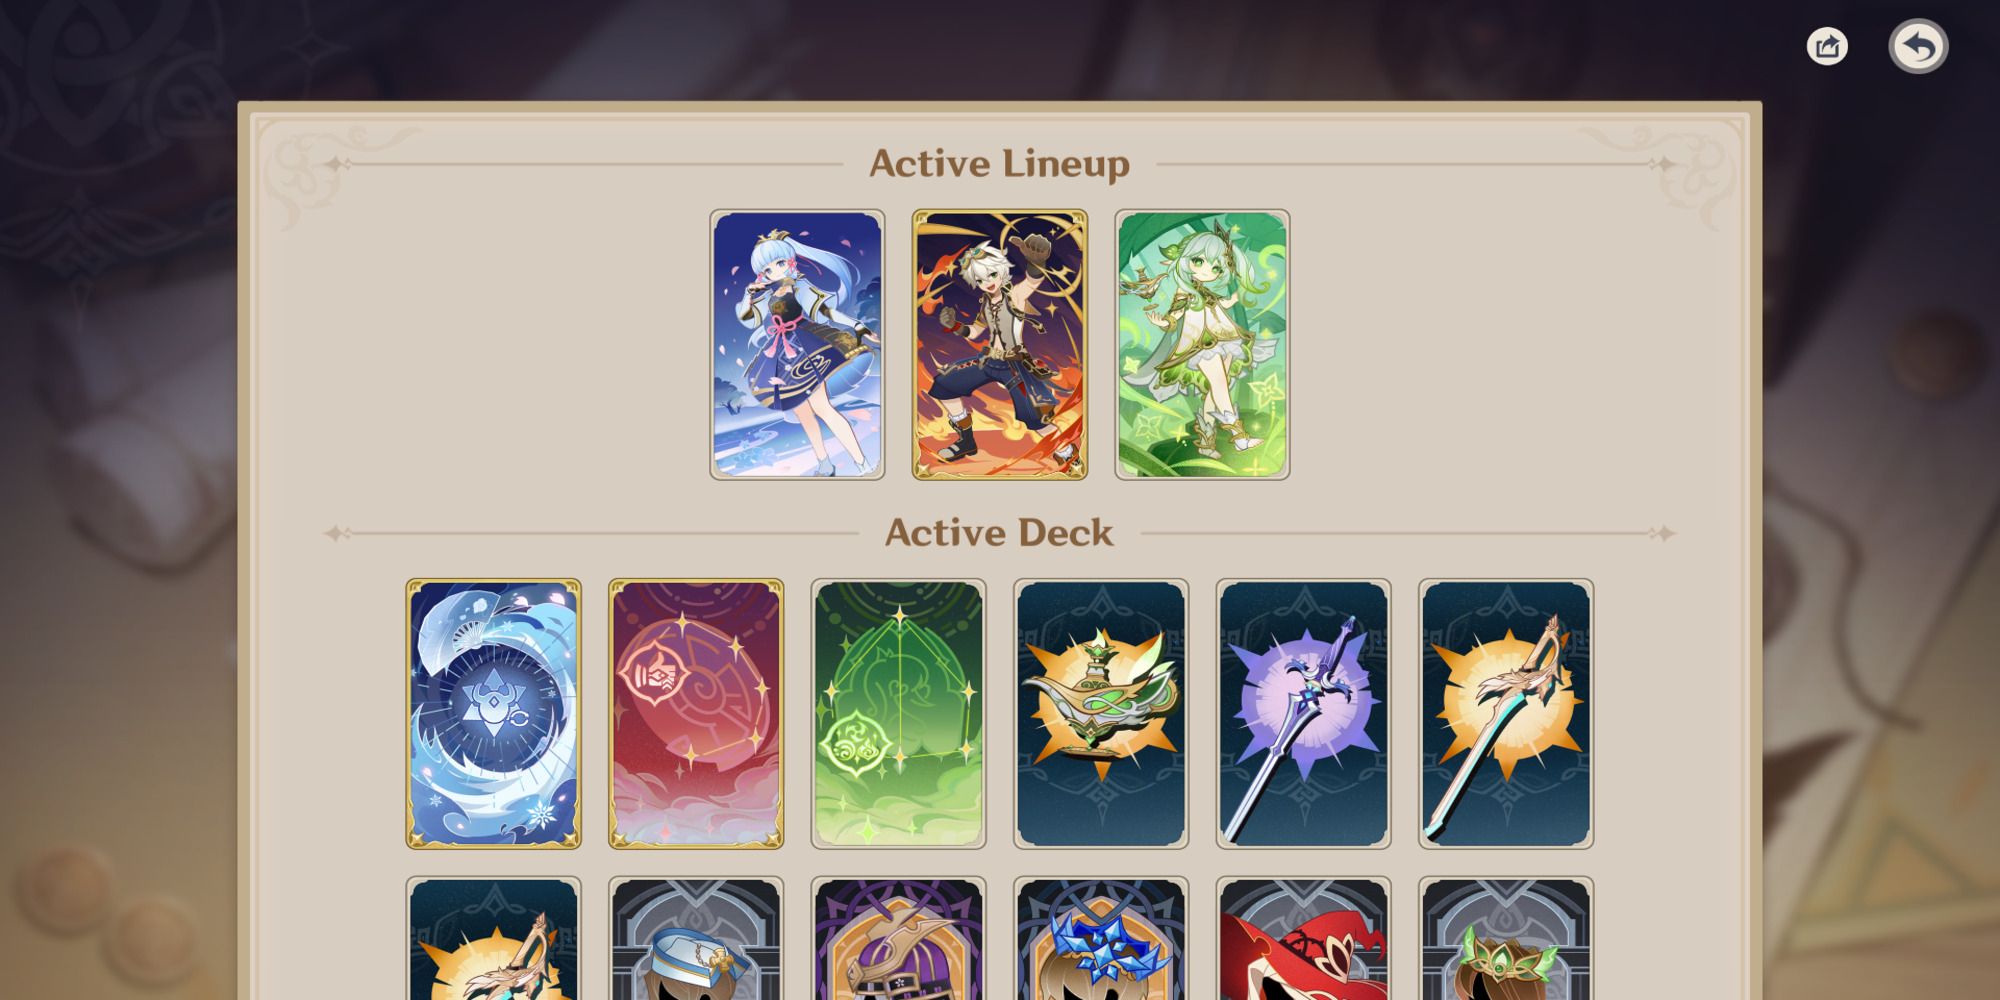This screenshot has height=1000, width=2000.
Task: Click the return back arrow button
Action: pos(1918,46)
